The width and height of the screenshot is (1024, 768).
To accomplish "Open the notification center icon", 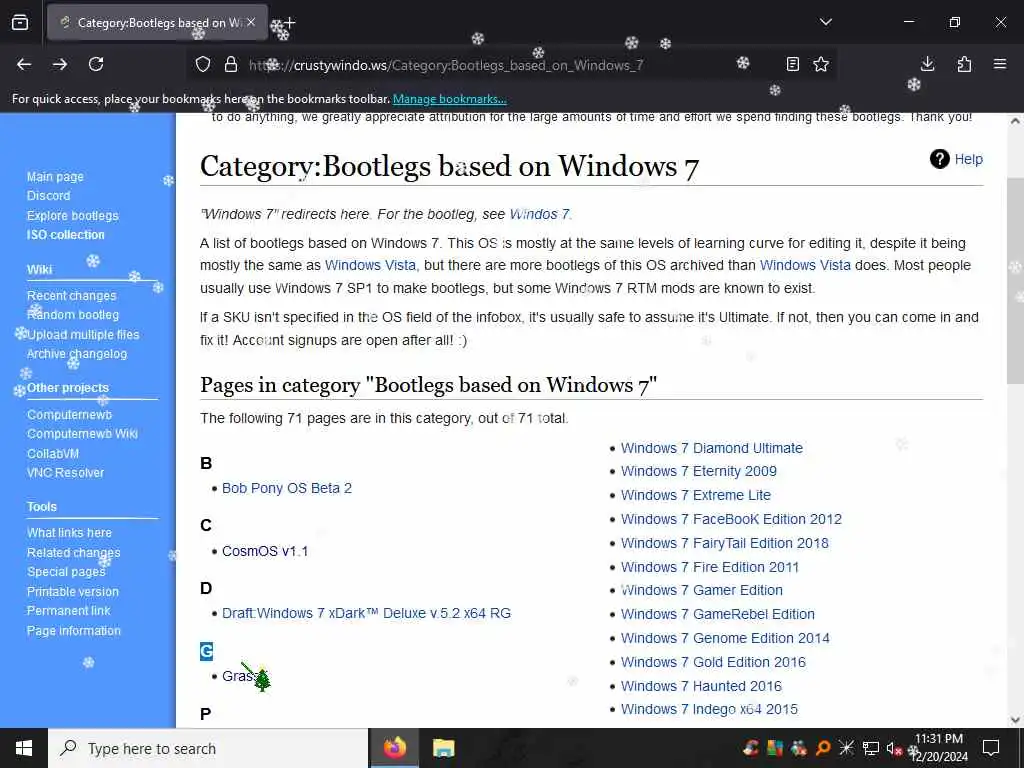I will coord(991,748).
